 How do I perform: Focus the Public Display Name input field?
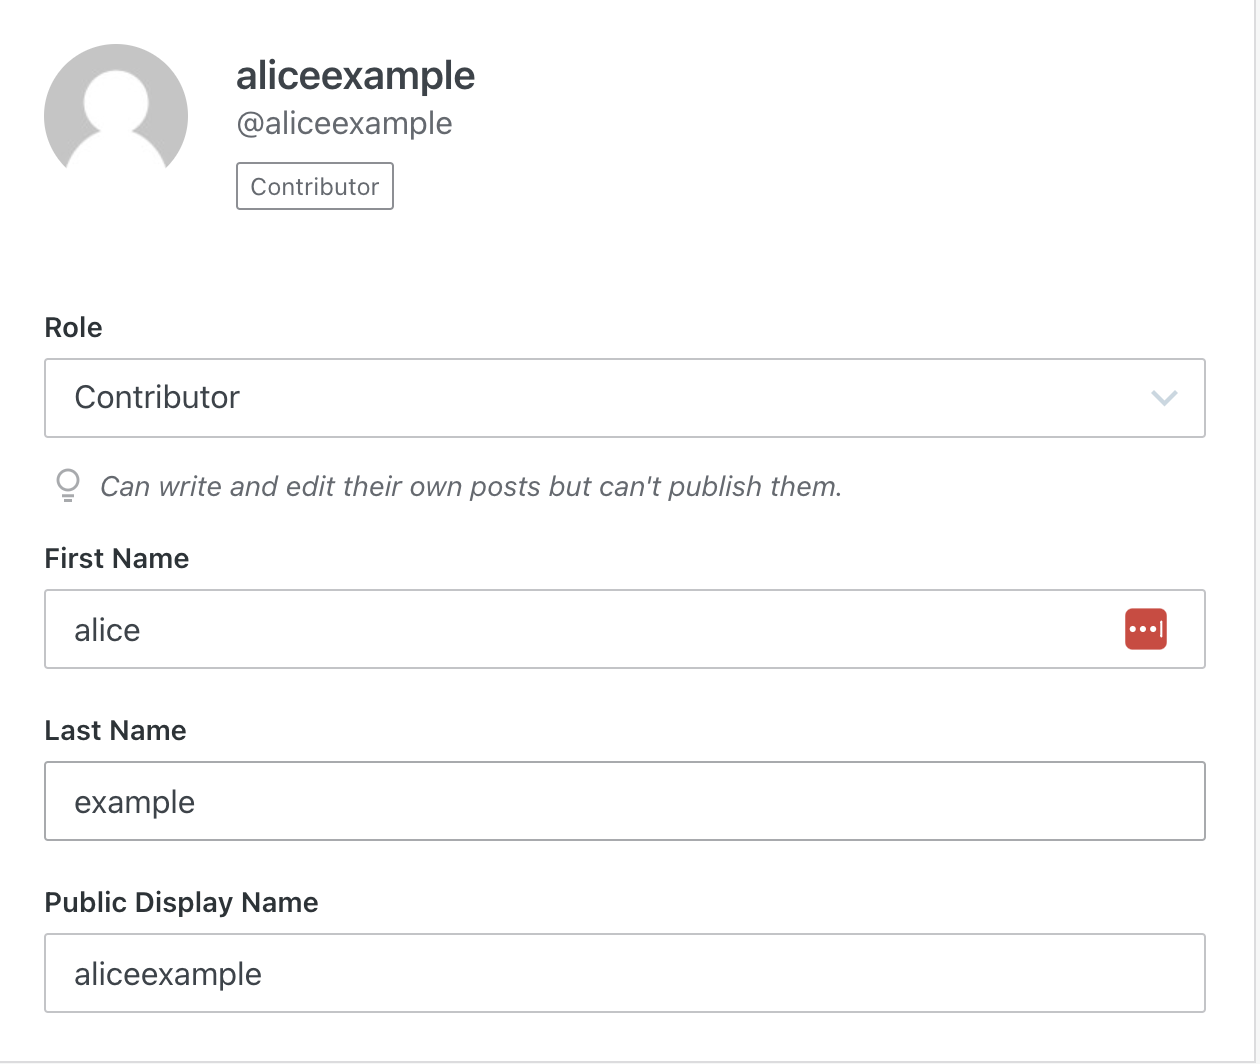pos(625,973)
